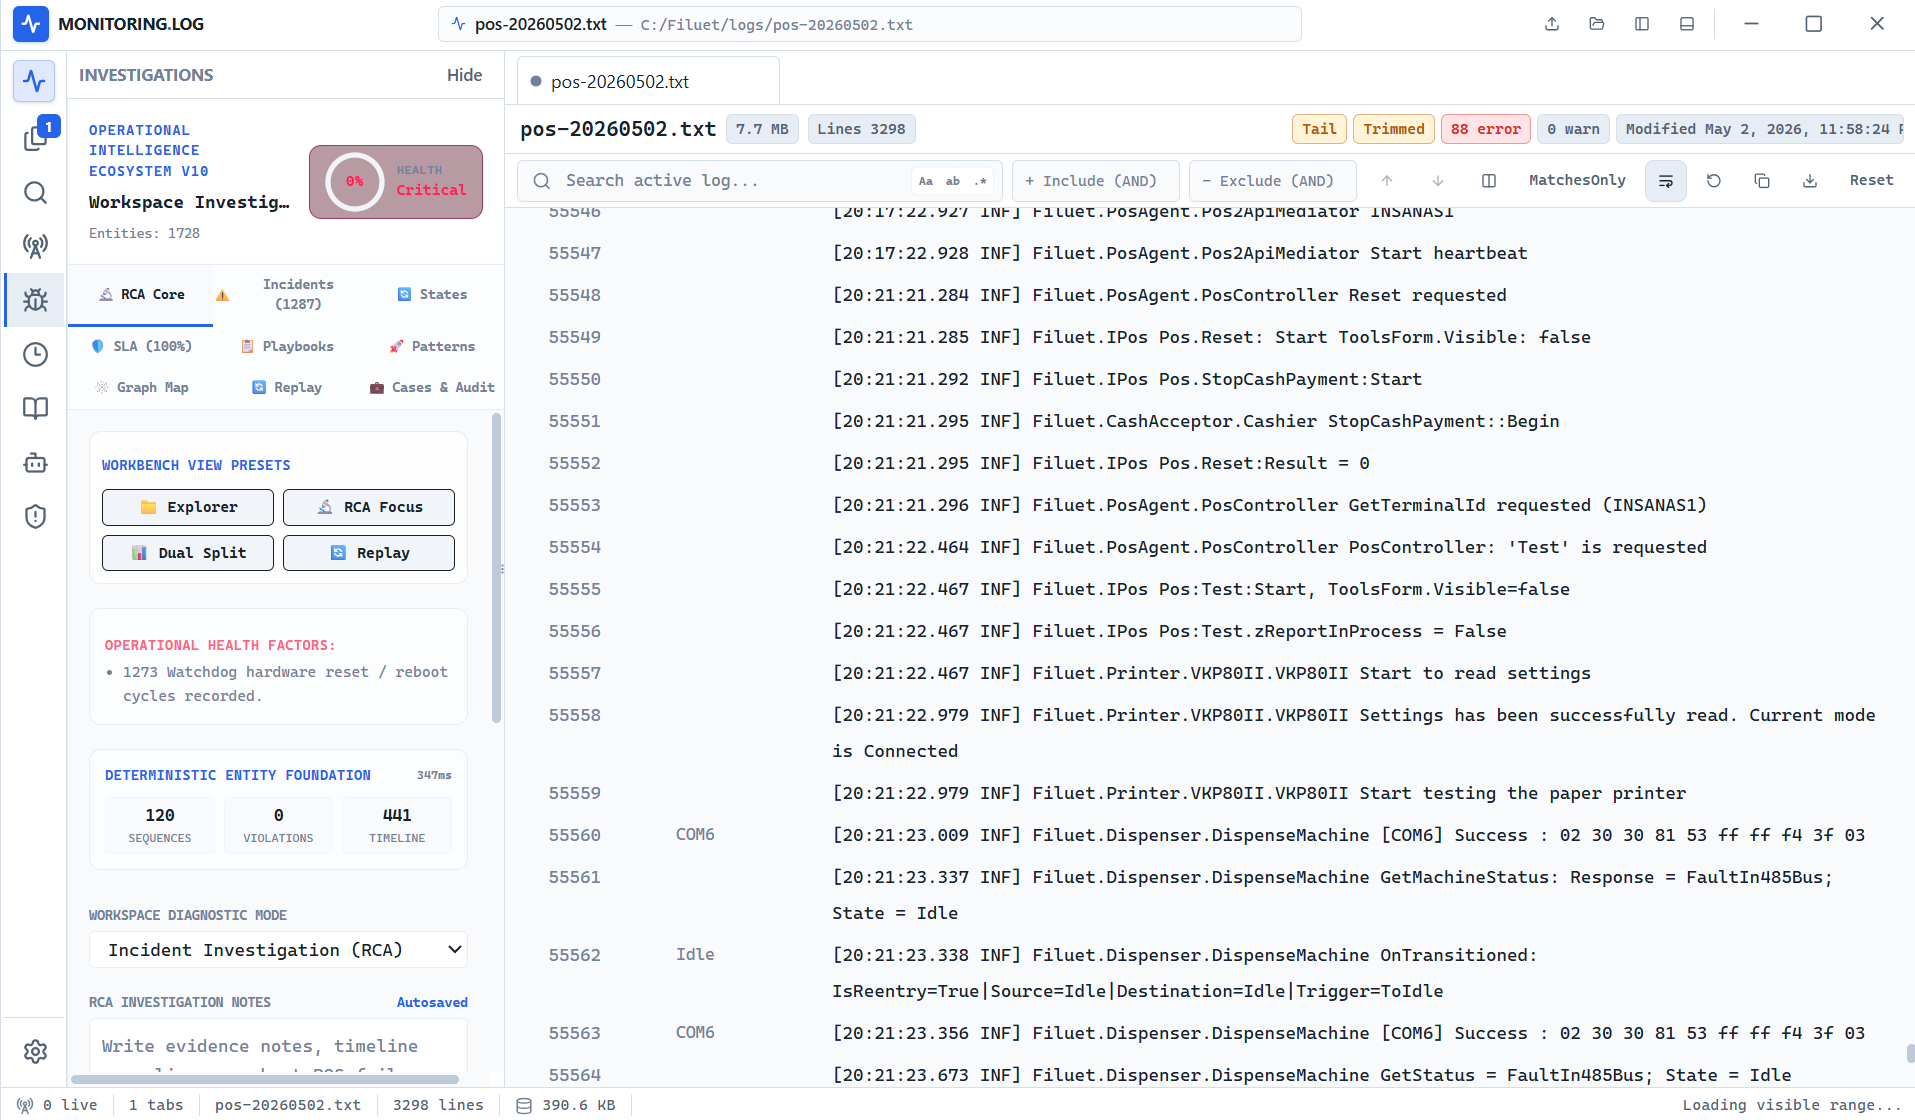Open Graph Map tab
This screenshot has height=1120, width=1915.
(141, 387)
